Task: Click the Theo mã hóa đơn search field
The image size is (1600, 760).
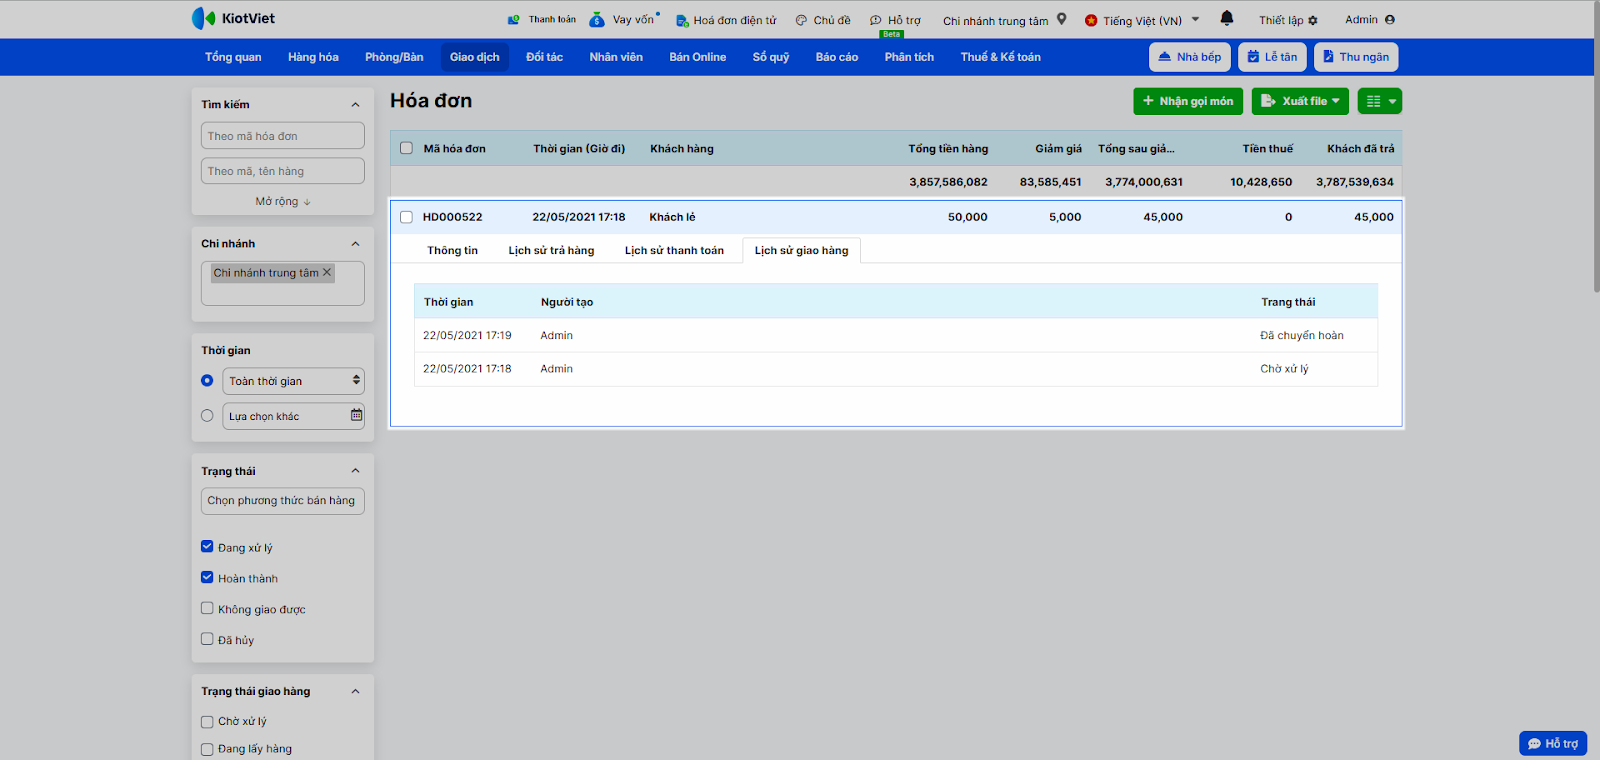Action: [282, 136]
